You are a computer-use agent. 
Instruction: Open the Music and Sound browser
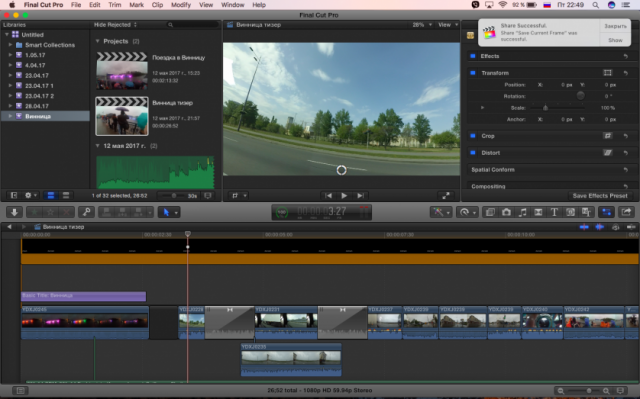pos(522,212)
